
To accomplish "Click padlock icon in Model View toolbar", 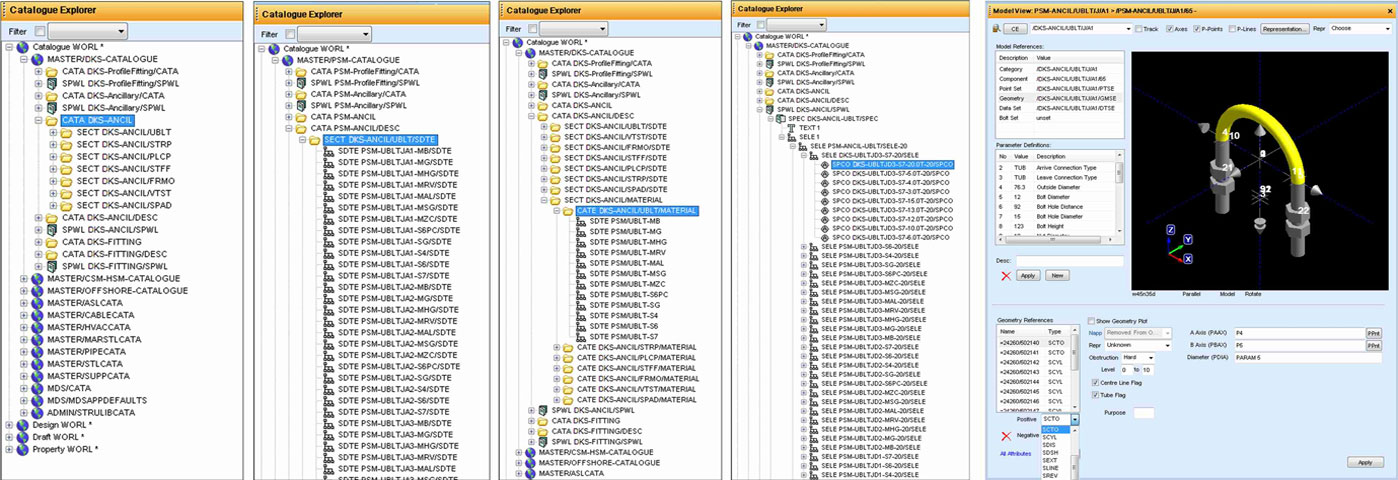I will point(998,29).
